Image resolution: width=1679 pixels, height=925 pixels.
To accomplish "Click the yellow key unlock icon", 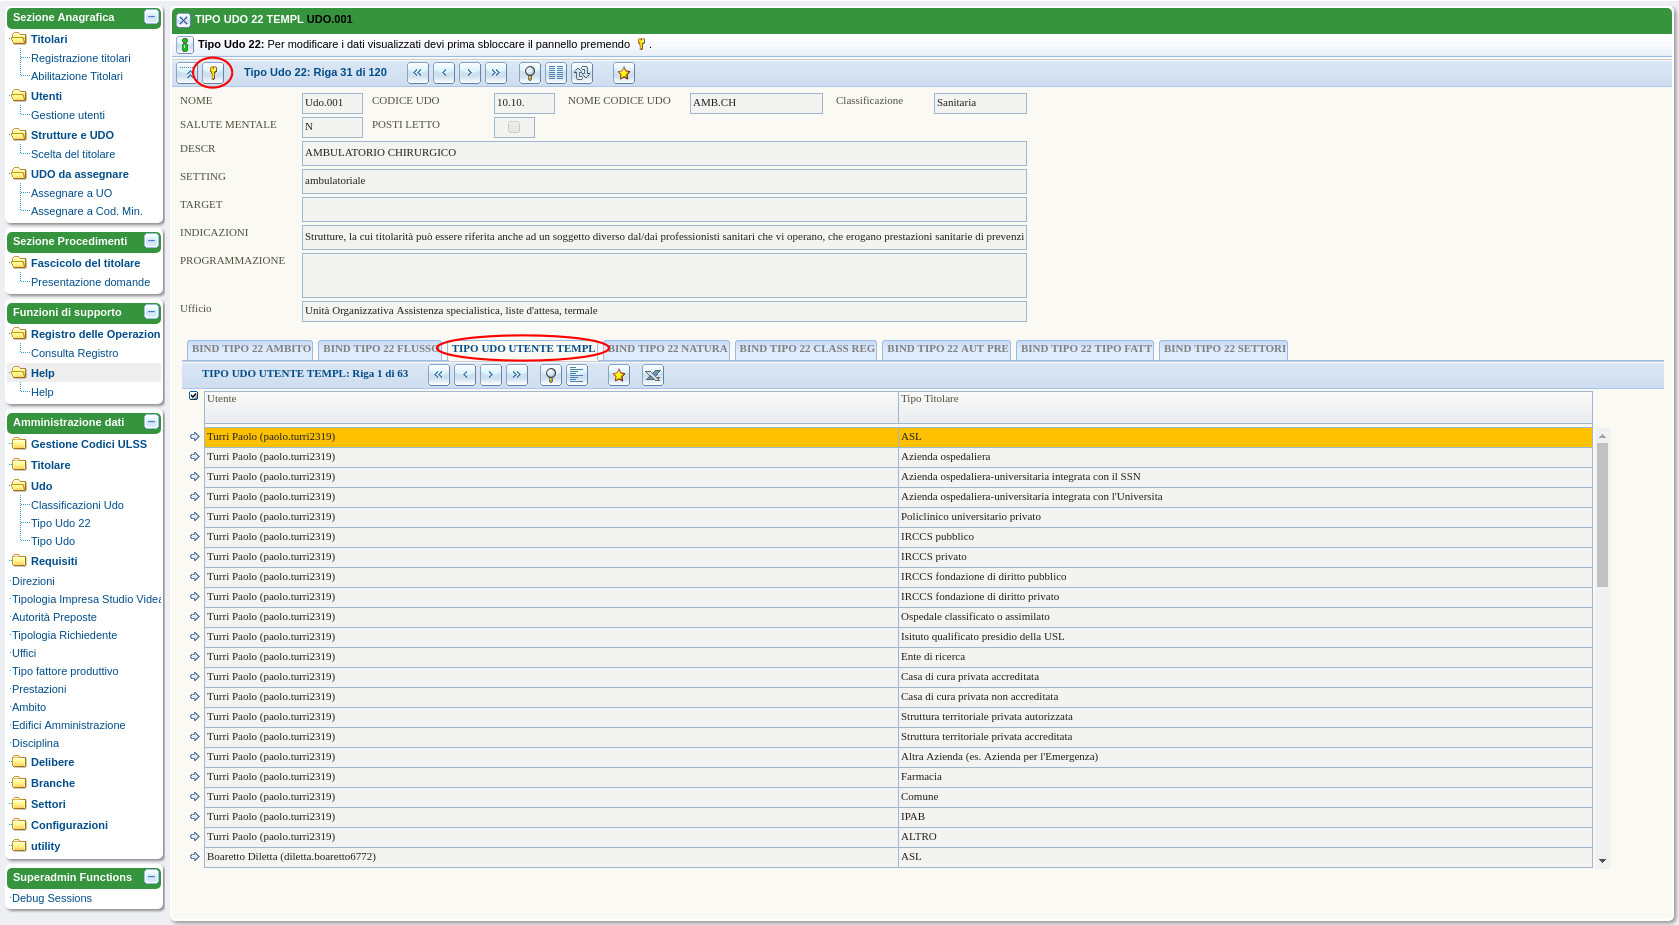I will [x=213, y=73].
